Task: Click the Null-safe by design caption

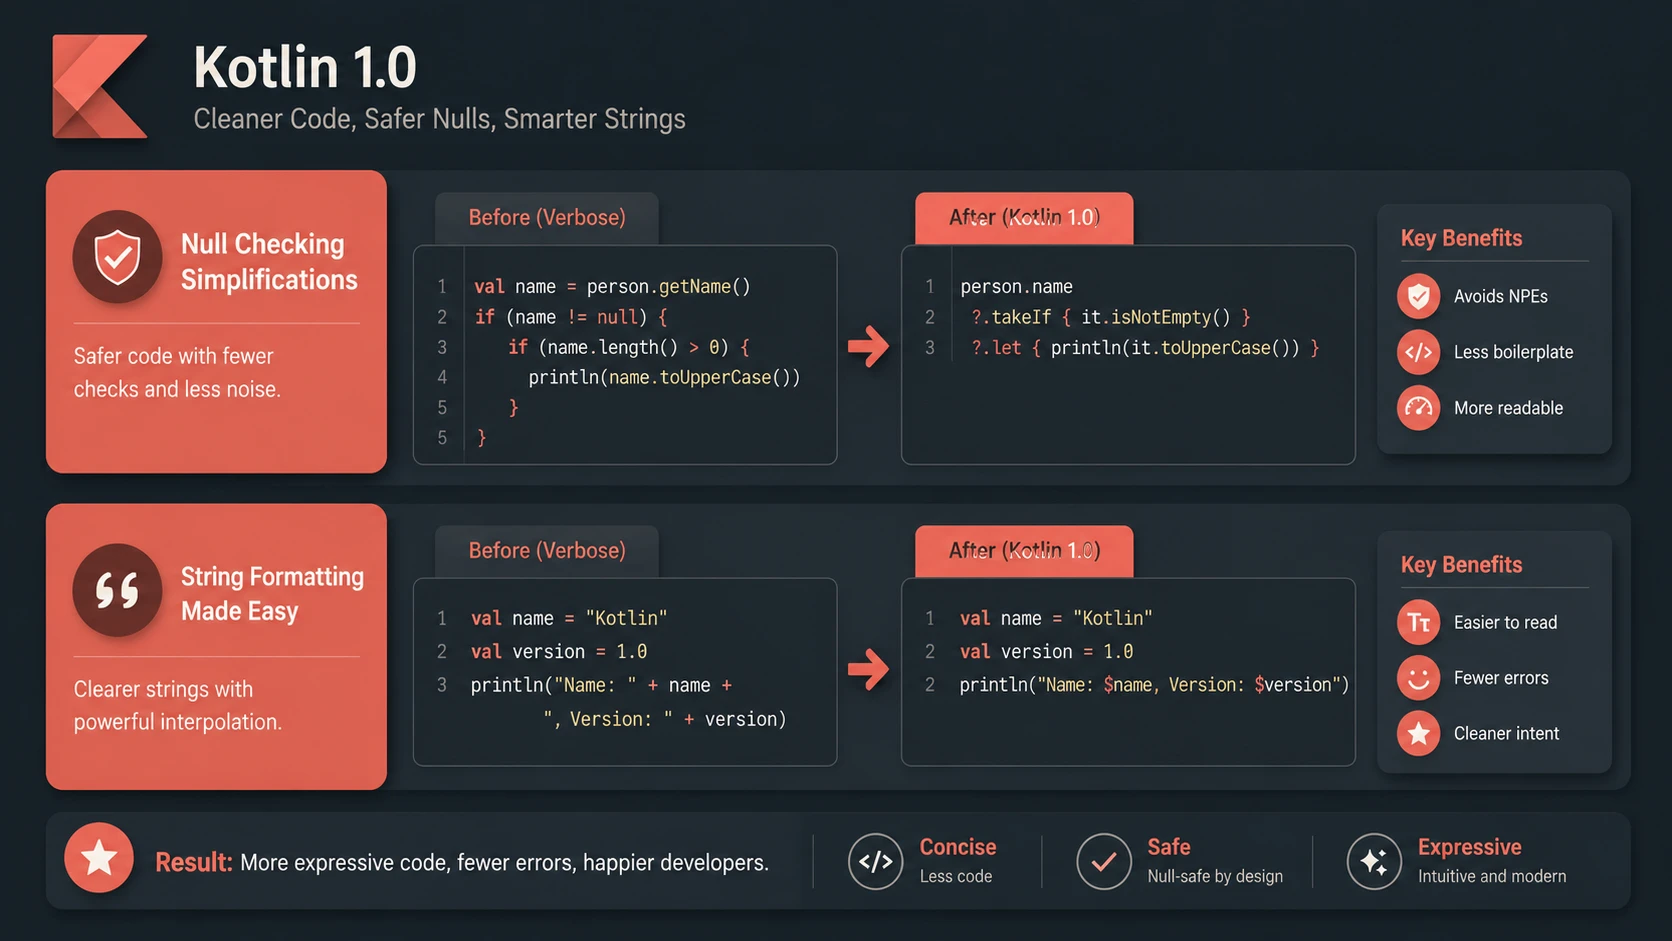Action: click(1215, 876)
